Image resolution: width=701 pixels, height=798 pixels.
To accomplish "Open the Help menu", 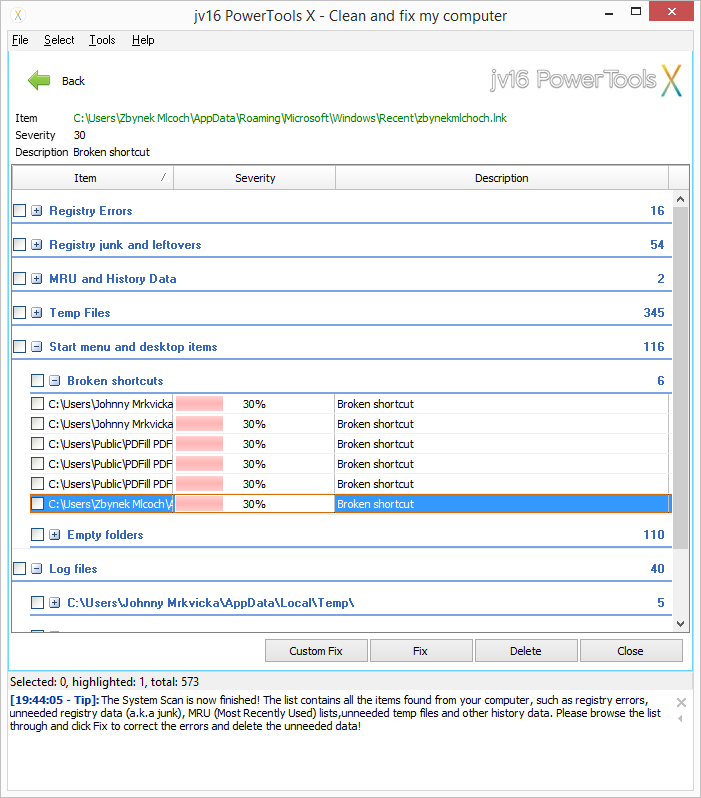I will 143,40.
